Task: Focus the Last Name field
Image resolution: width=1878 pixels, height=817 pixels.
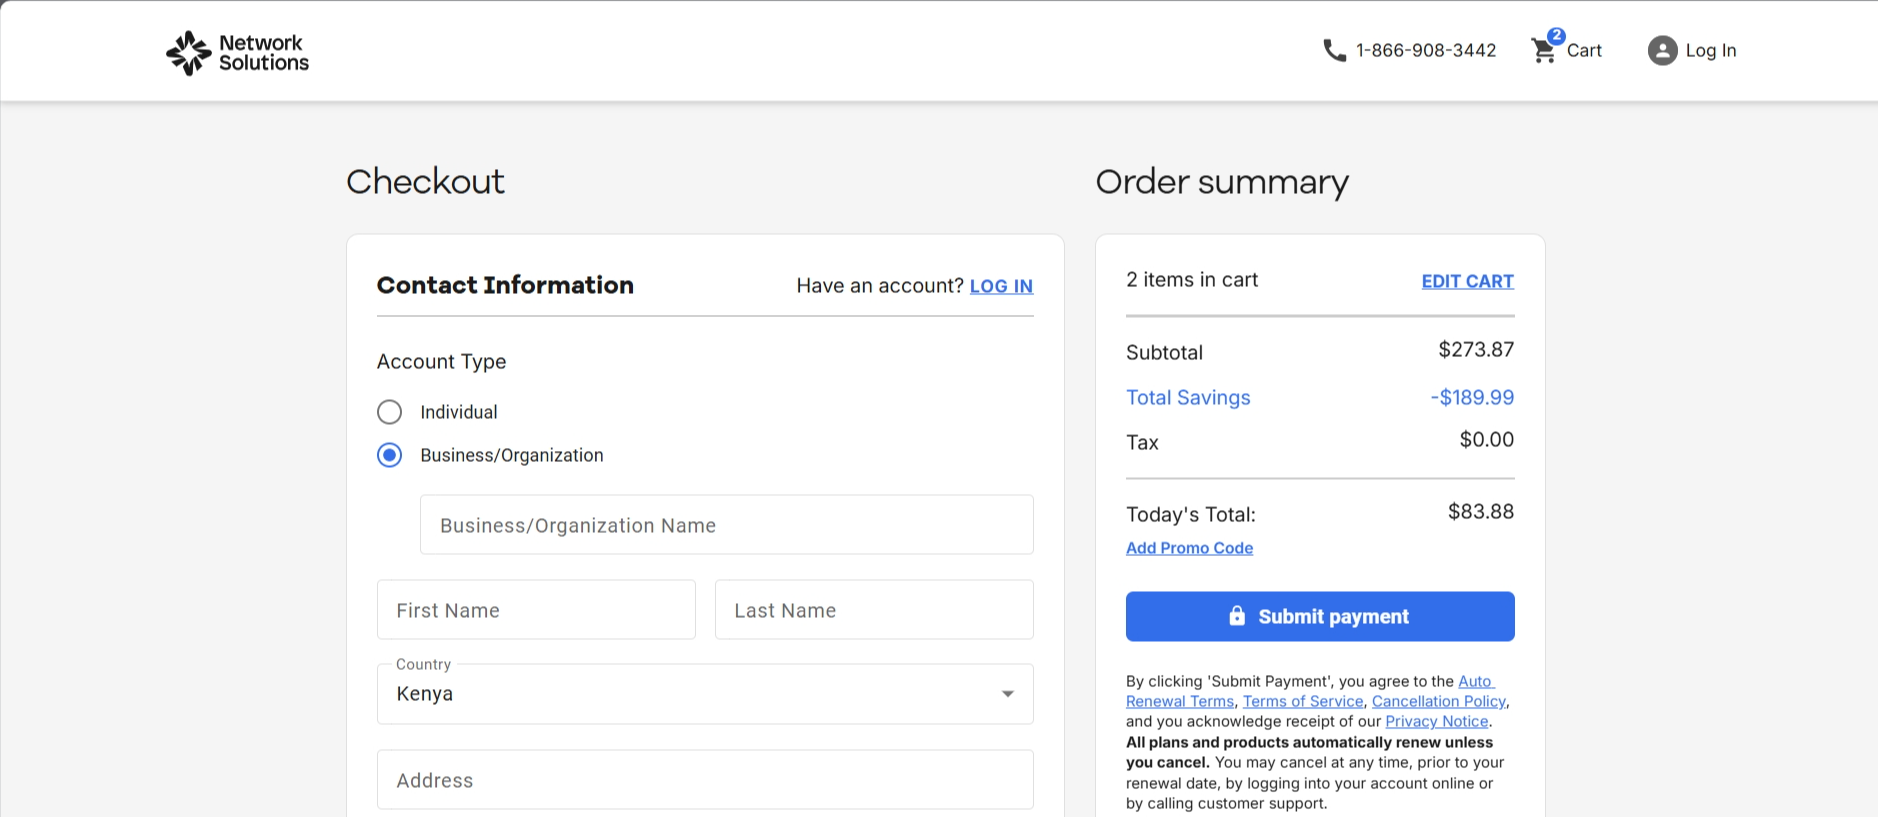Action: click(874, 610)
